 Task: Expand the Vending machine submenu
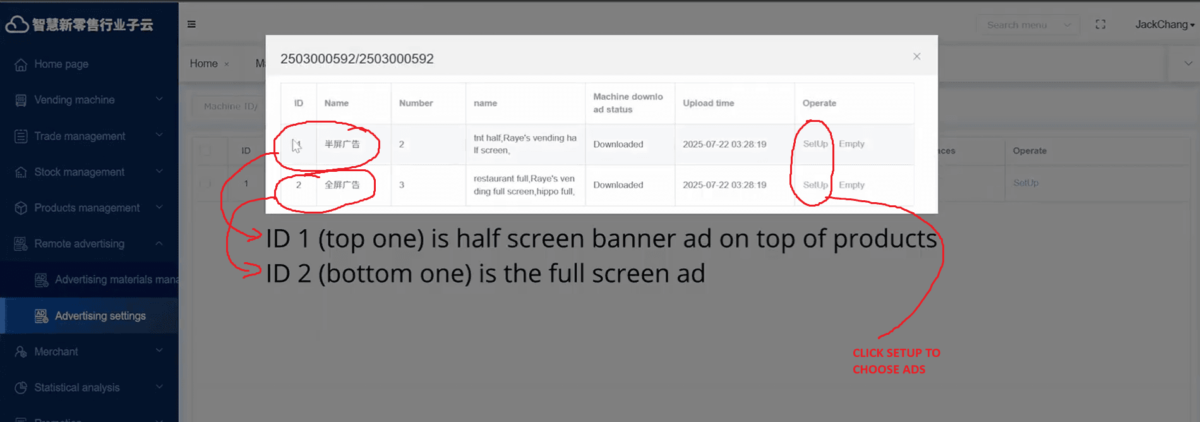159,100
